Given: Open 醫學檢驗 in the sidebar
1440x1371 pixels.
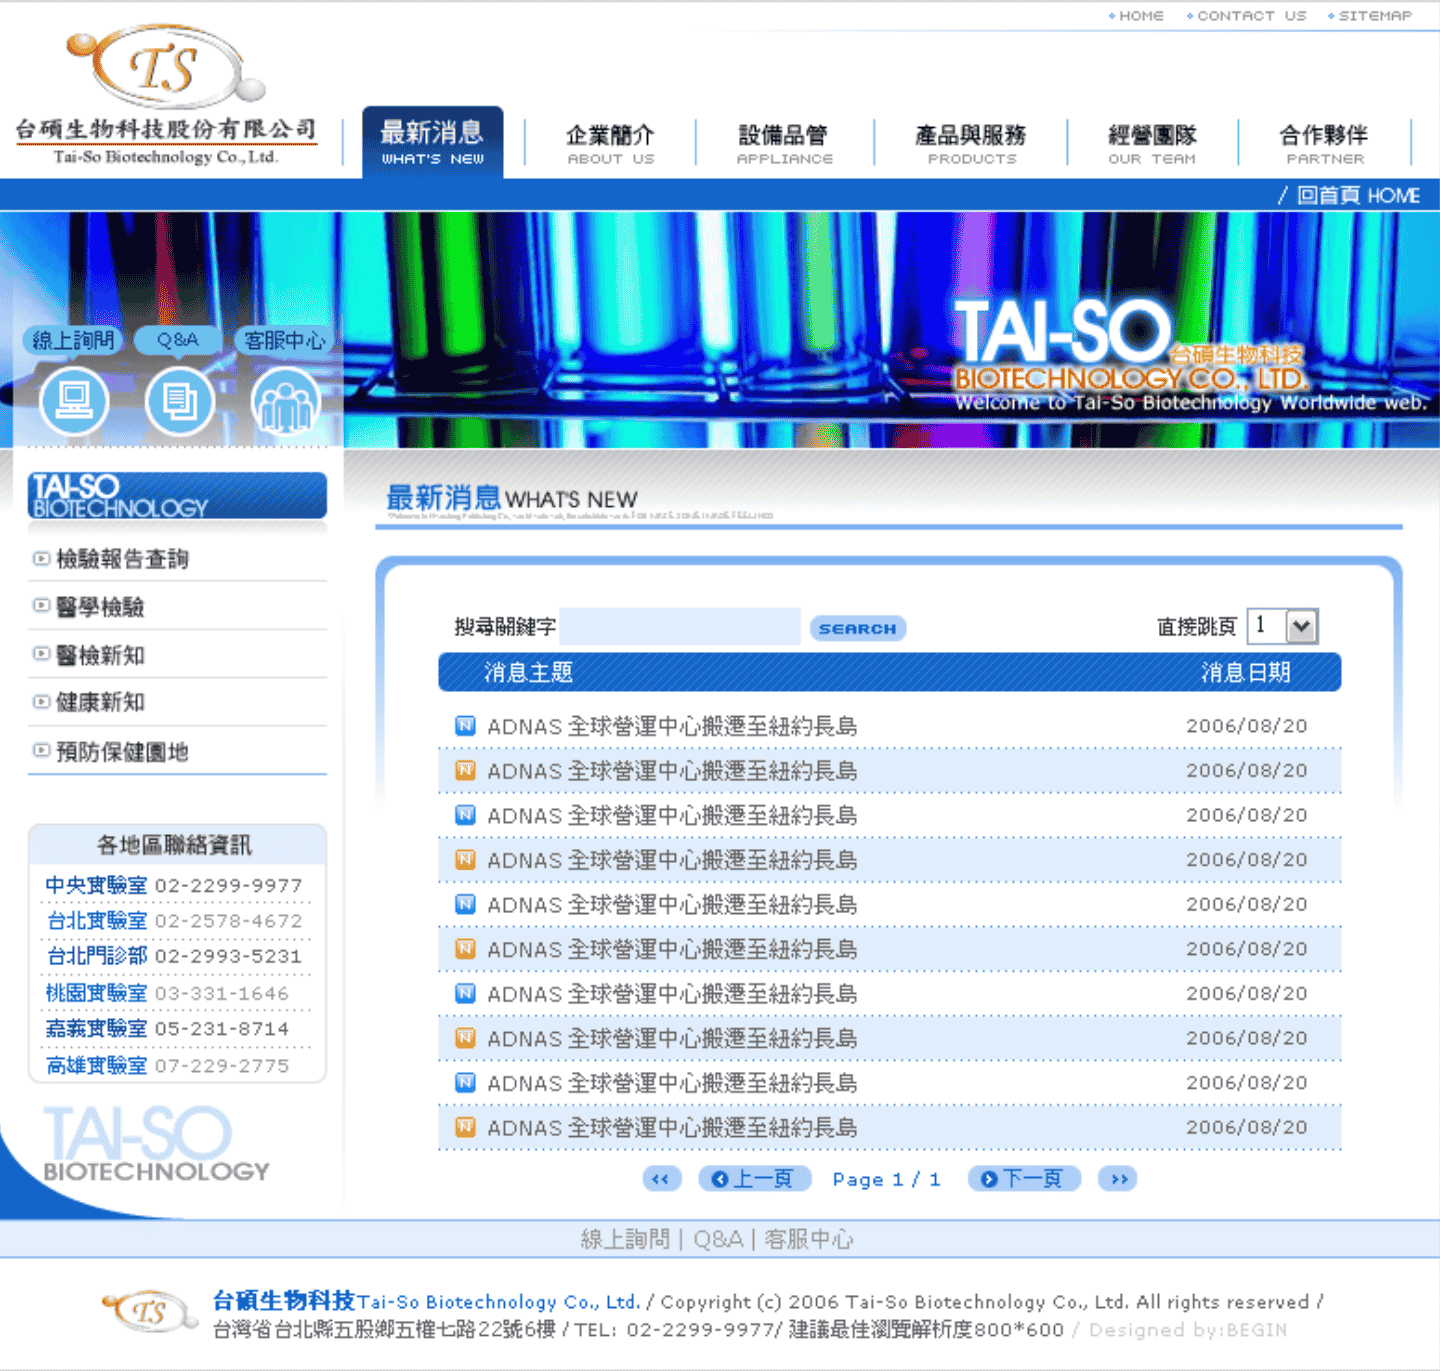Looking at the screenshot, I should tap(100, 607).
